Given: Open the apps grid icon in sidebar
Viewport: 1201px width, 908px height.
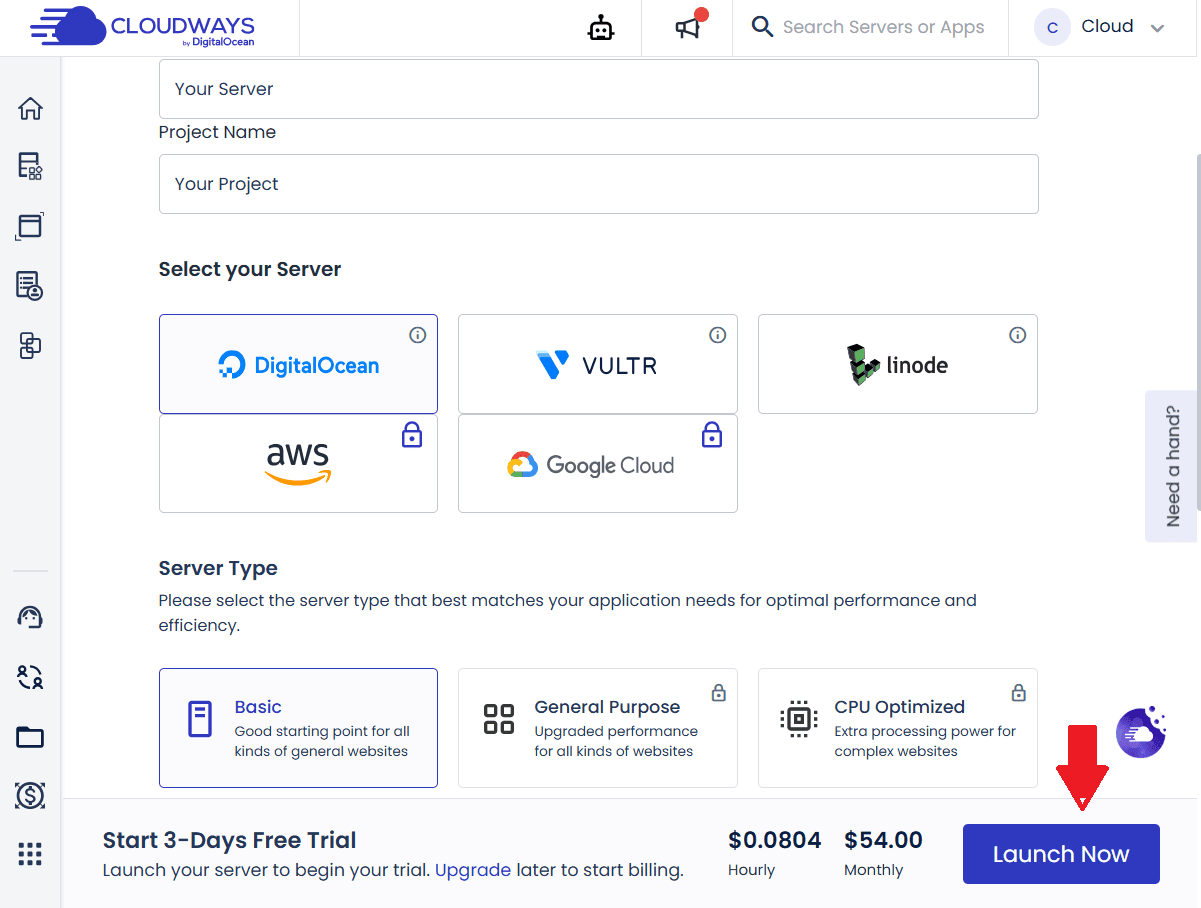Looking at the screenshot, I should (x=30, y=854).
